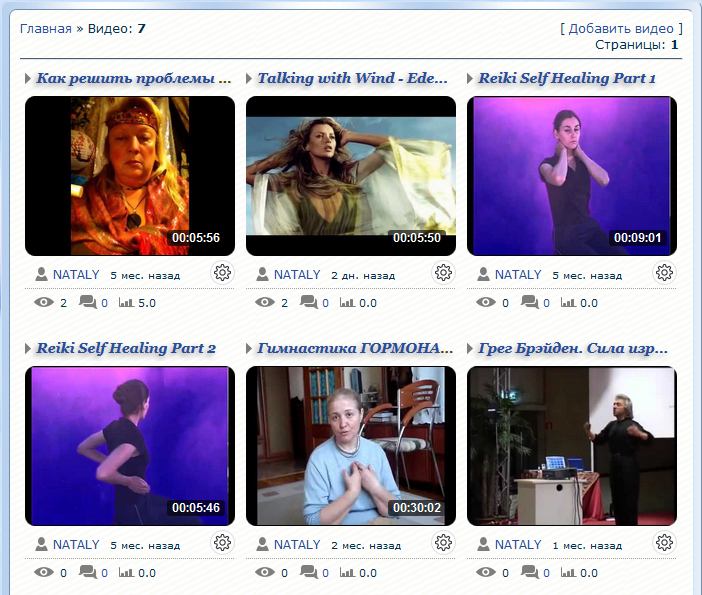Click user icon beside NATALY under Как решить проблемы
This screenshot has width=702, height=595.
41,274
